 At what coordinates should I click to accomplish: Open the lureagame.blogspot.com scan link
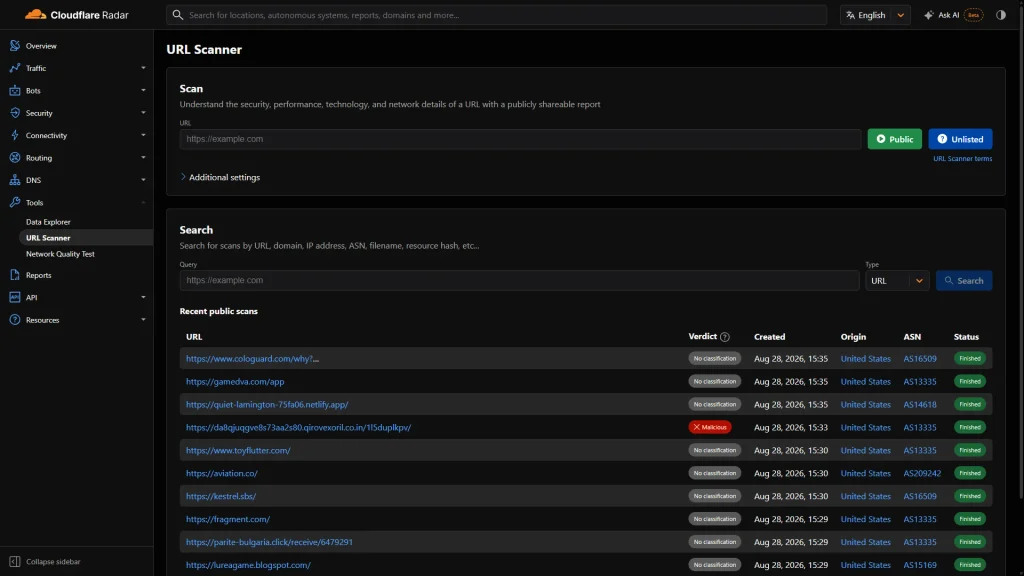(248, 565)
